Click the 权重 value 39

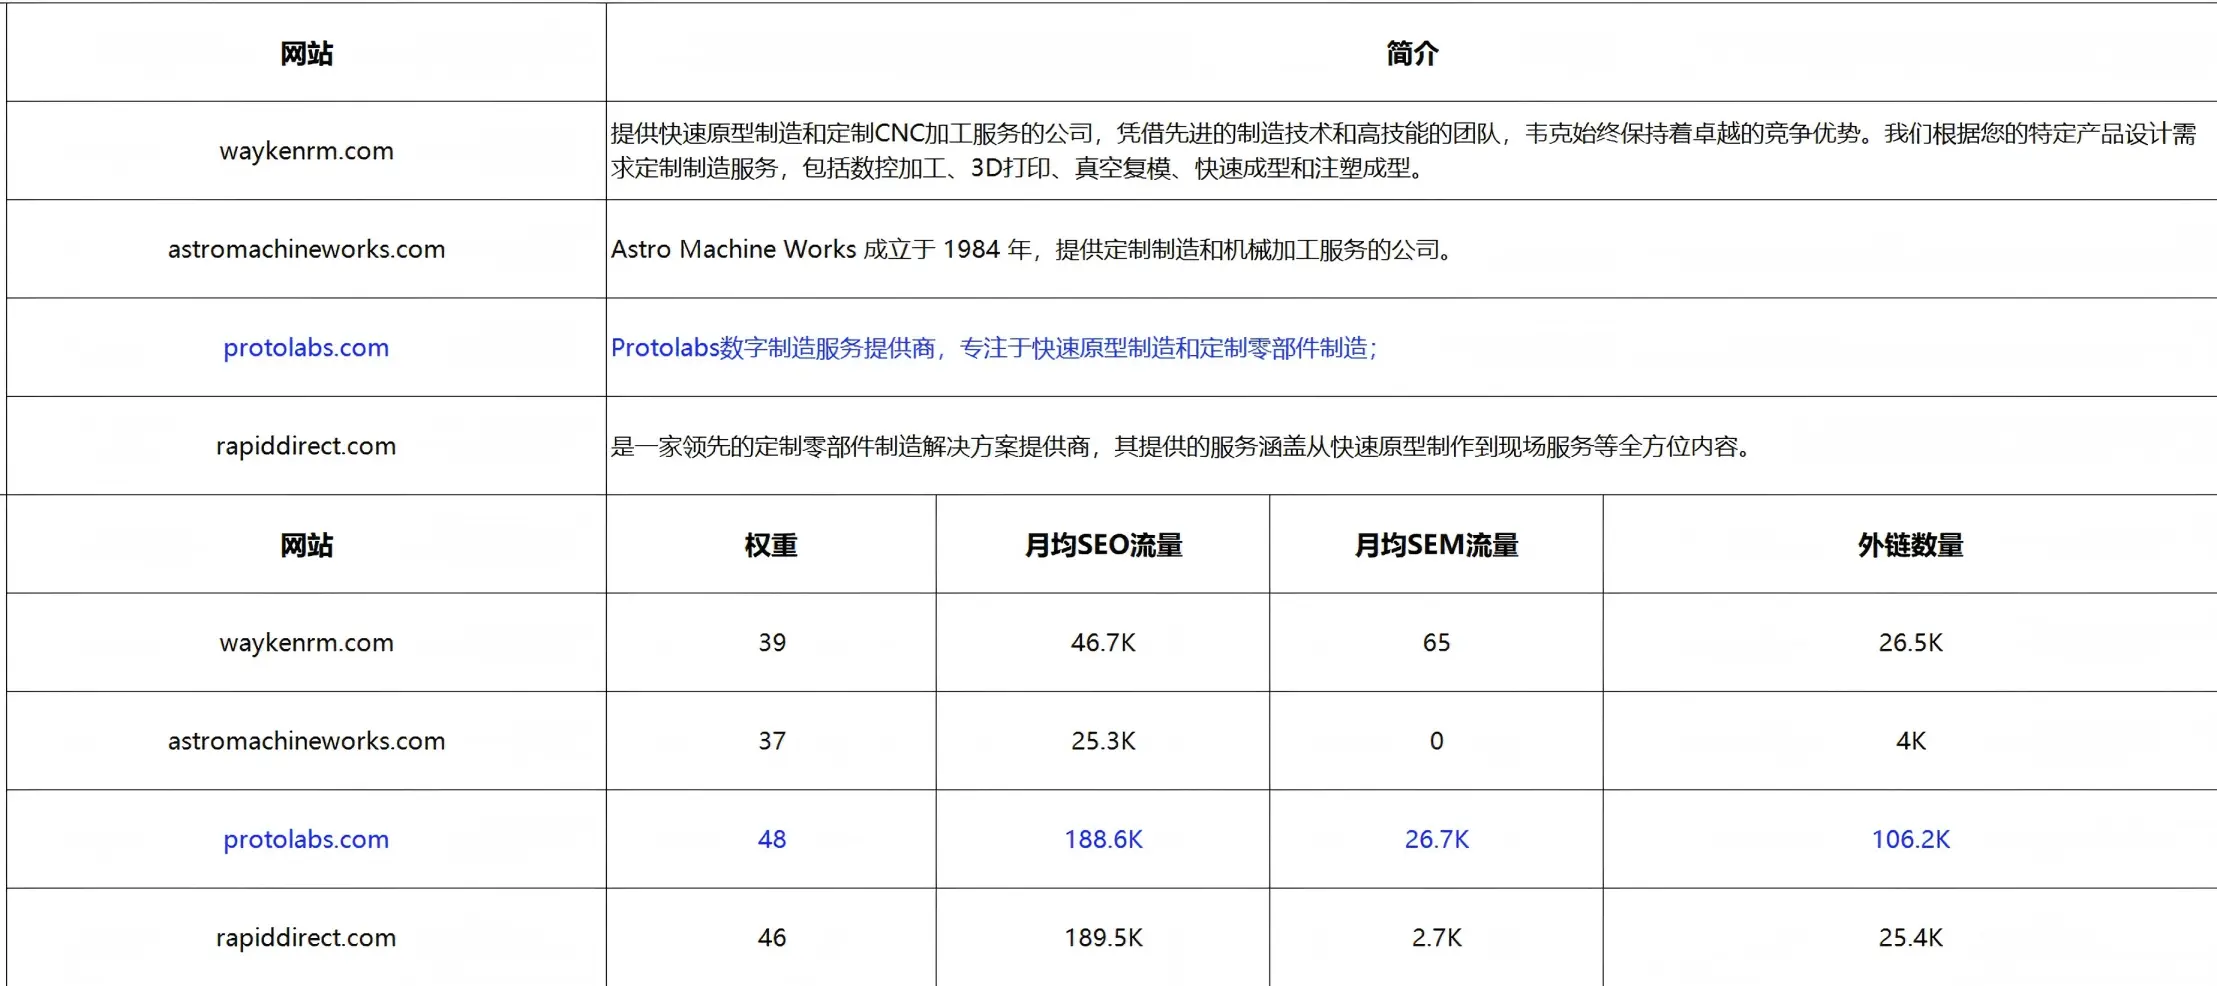click(x=771, y=643)
